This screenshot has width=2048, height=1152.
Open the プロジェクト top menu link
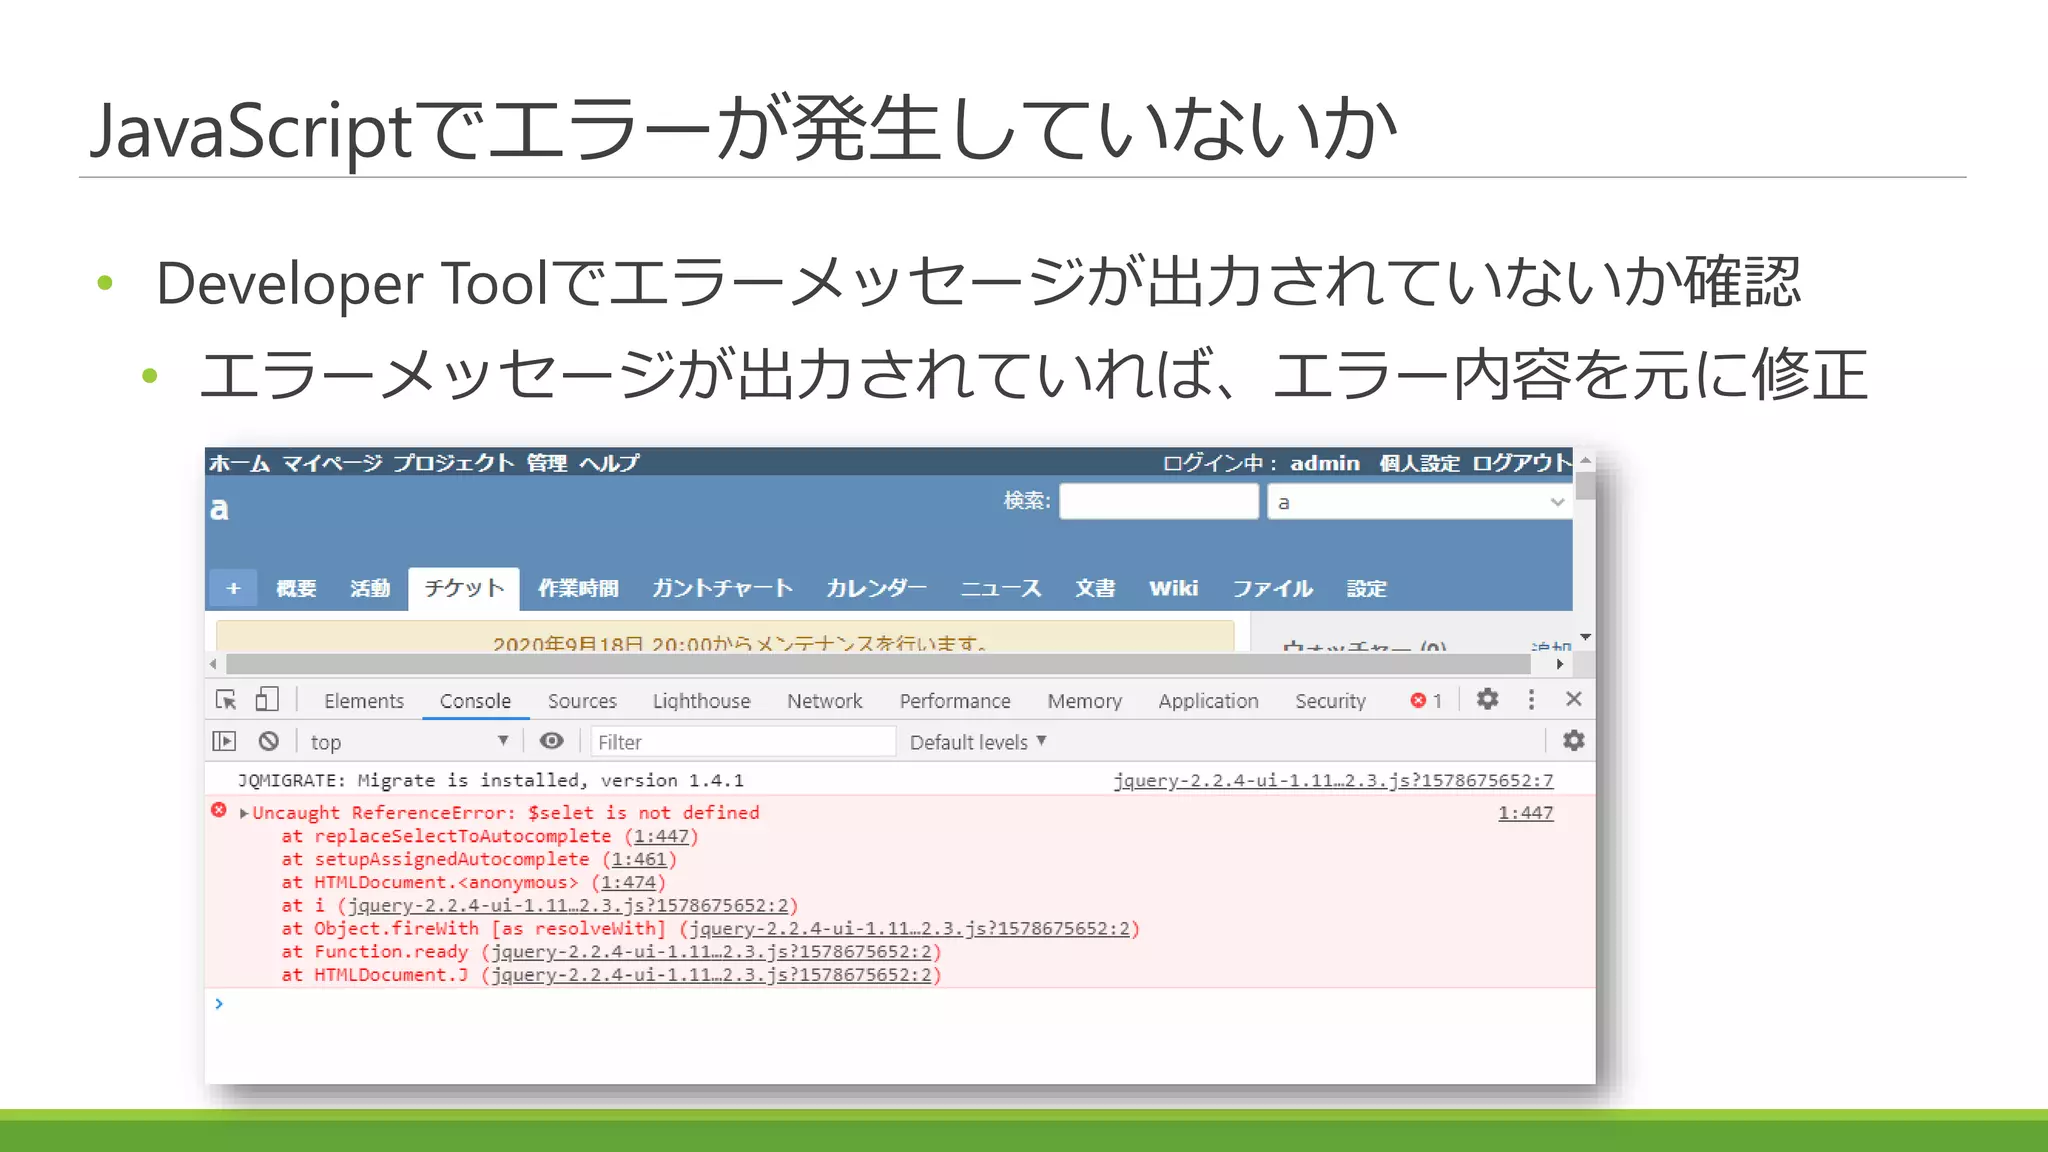(453, 463)
